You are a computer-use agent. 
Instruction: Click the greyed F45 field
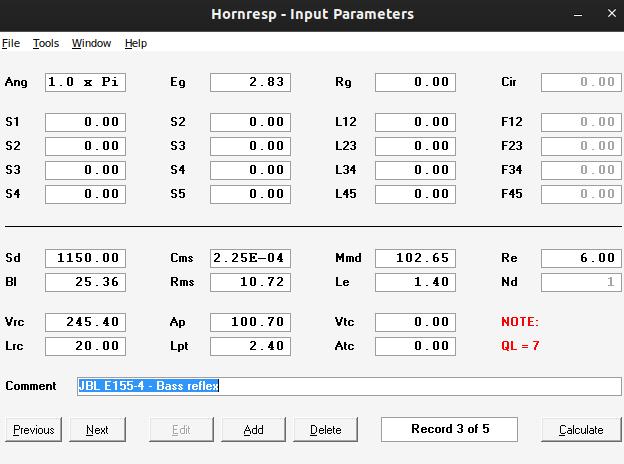tap(581, 194)
